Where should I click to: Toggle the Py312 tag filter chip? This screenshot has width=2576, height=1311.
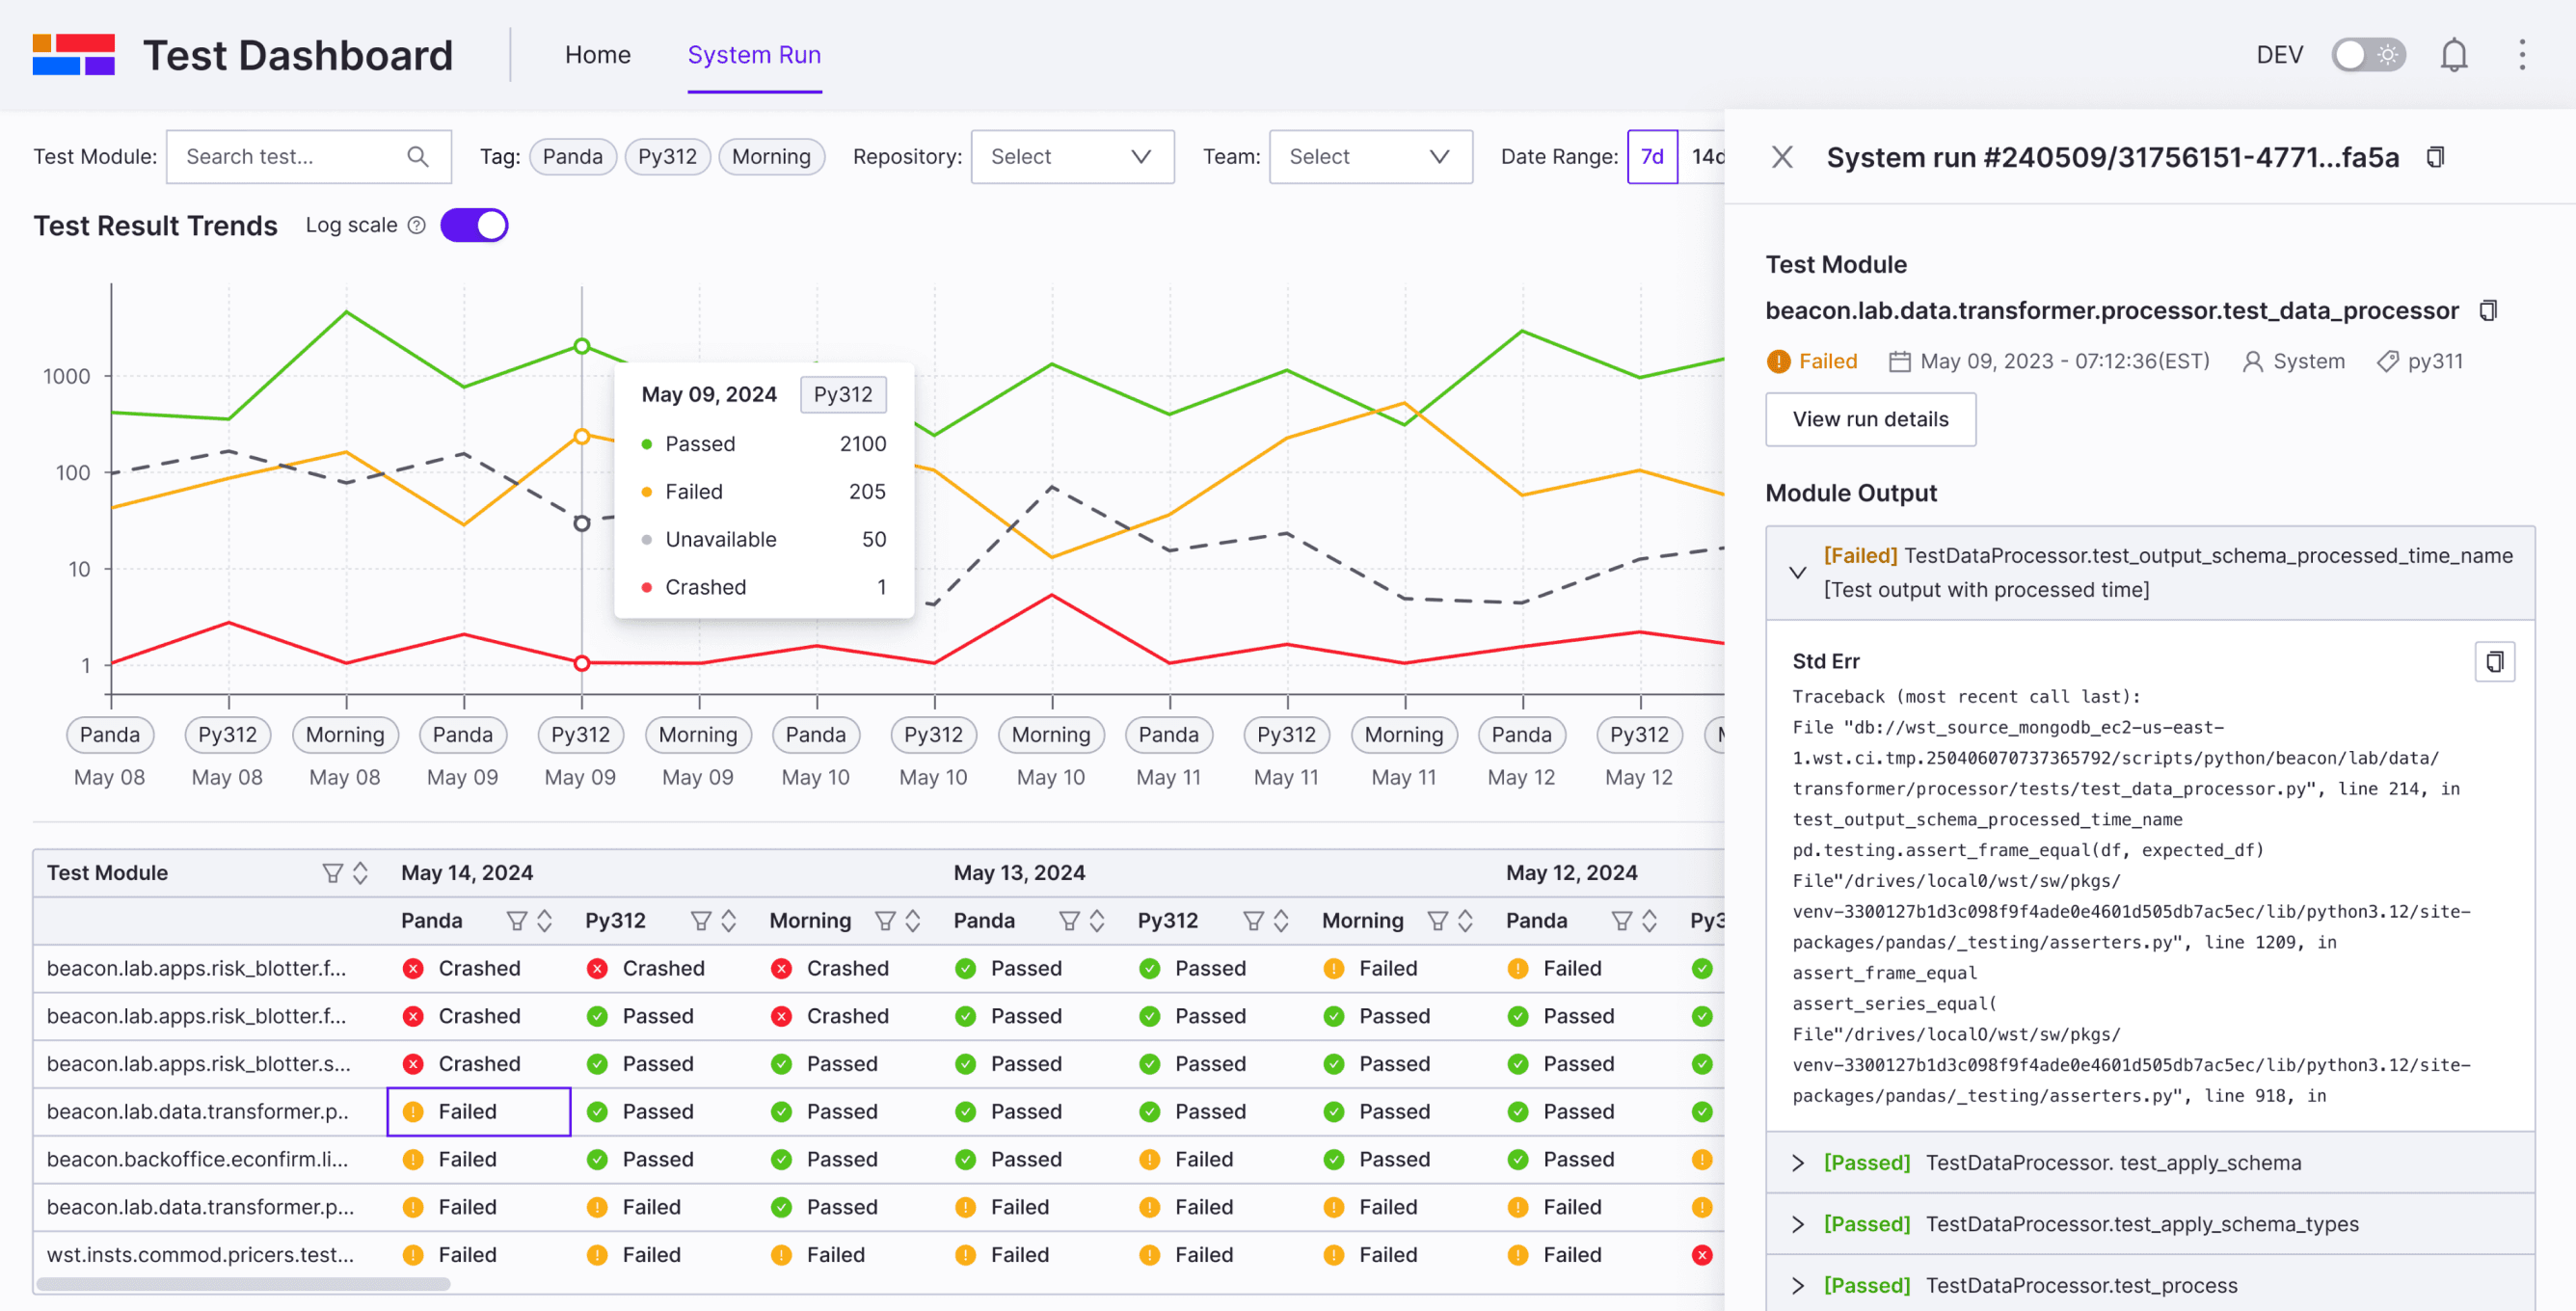667,157
